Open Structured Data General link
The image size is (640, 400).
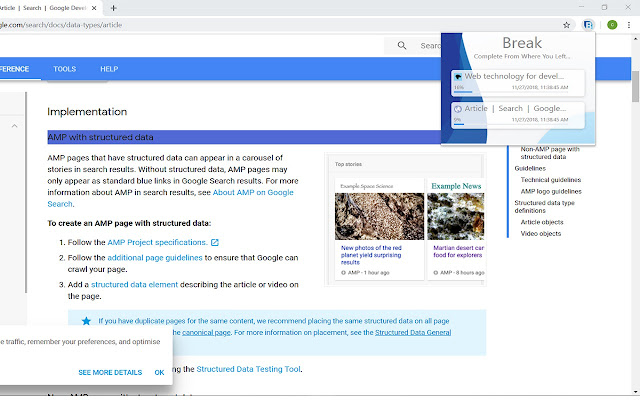pos(413,333)
